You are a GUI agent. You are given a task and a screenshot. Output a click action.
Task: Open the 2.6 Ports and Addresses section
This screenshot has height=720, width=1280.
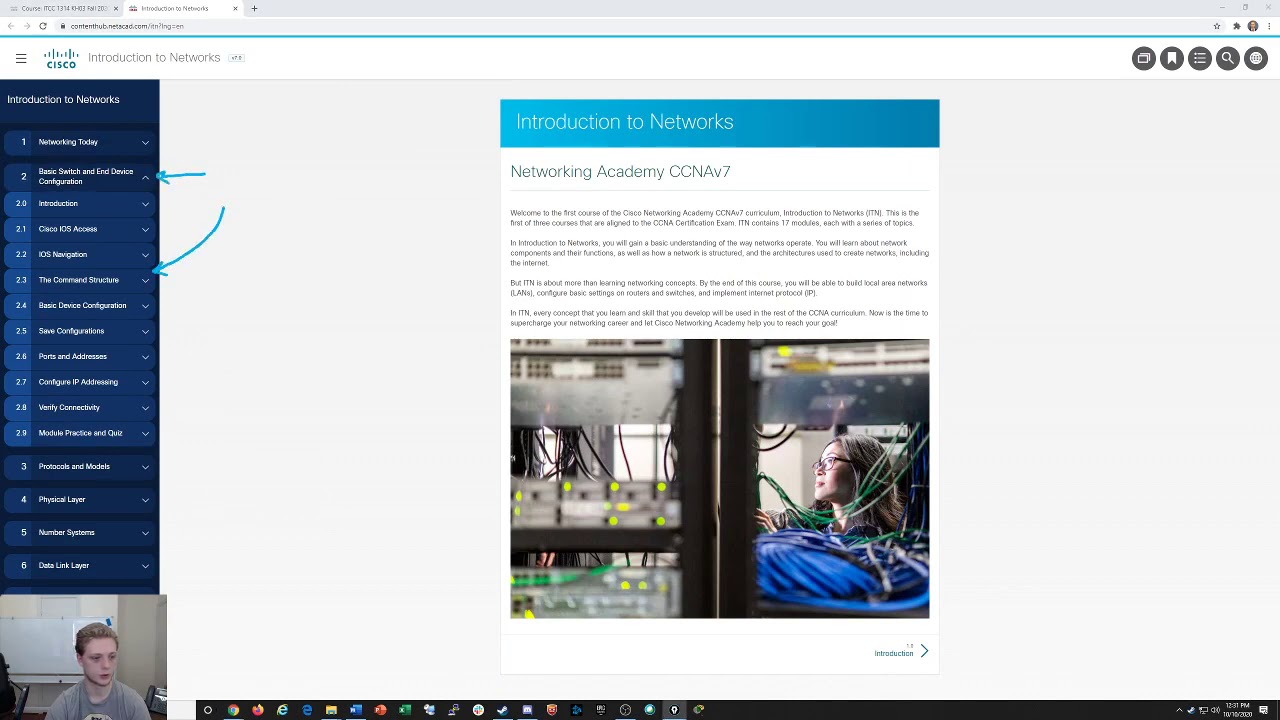pos(79,356)
